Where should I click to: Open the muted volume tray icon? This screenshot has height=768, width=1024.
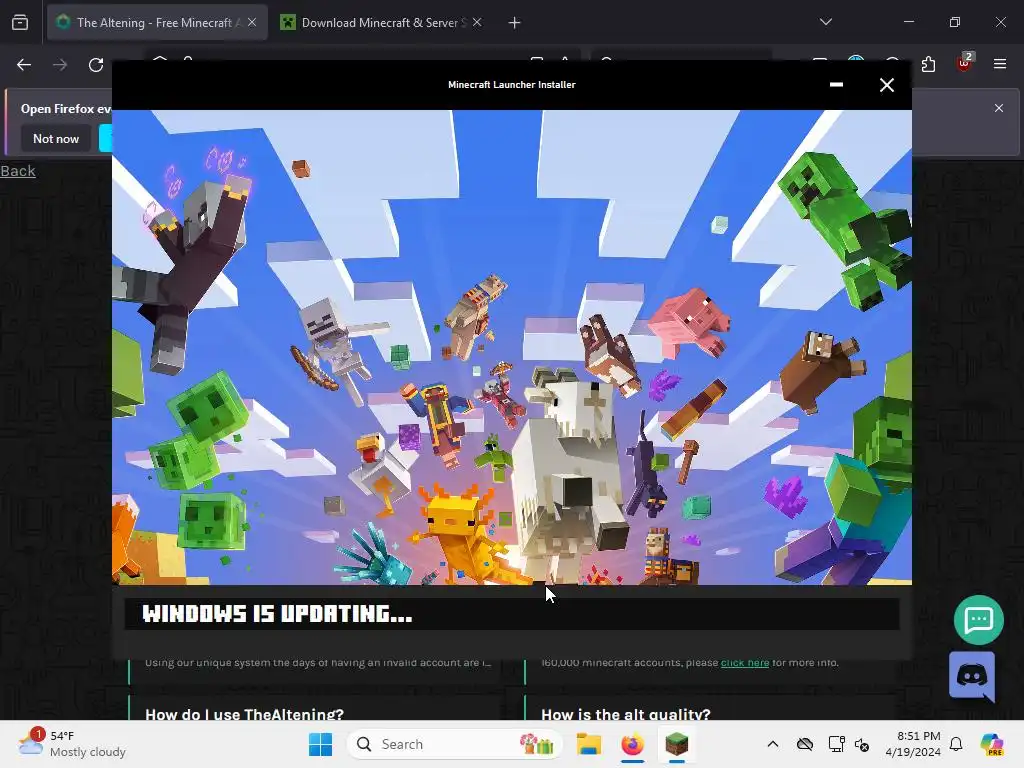point(862,744)
